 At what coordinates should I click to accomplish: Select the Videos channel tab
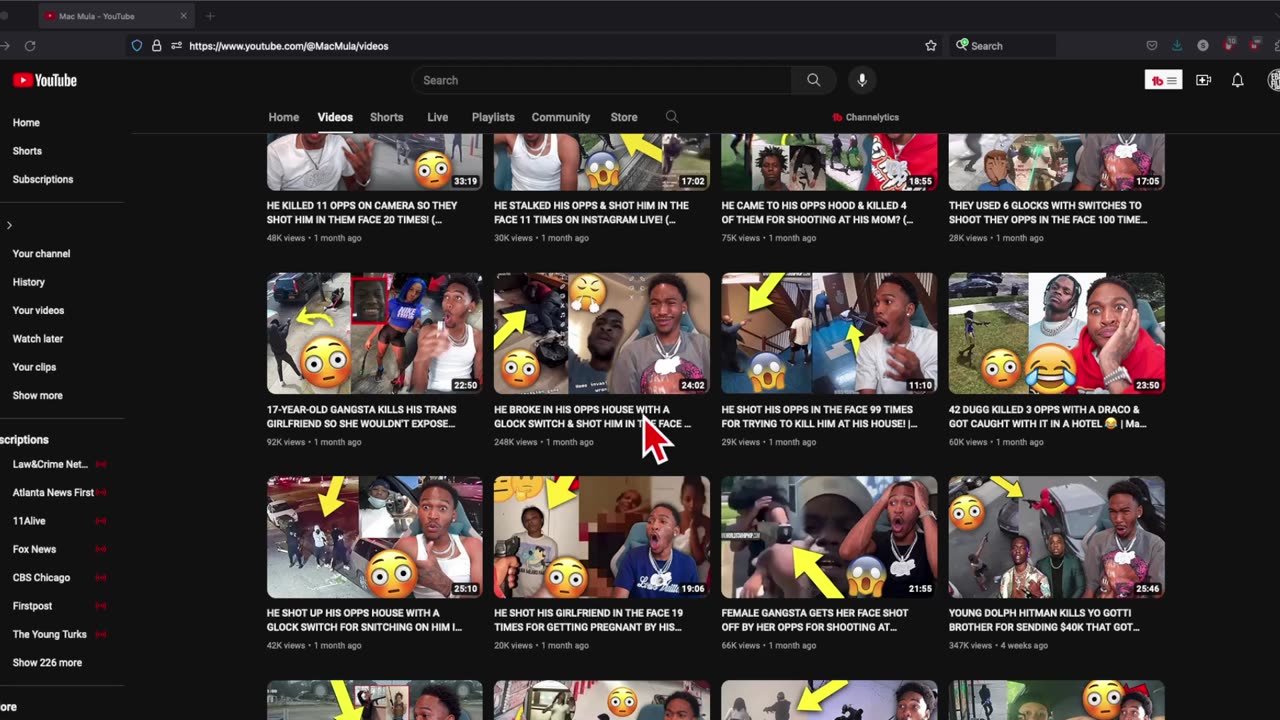(x=335, y=117)
